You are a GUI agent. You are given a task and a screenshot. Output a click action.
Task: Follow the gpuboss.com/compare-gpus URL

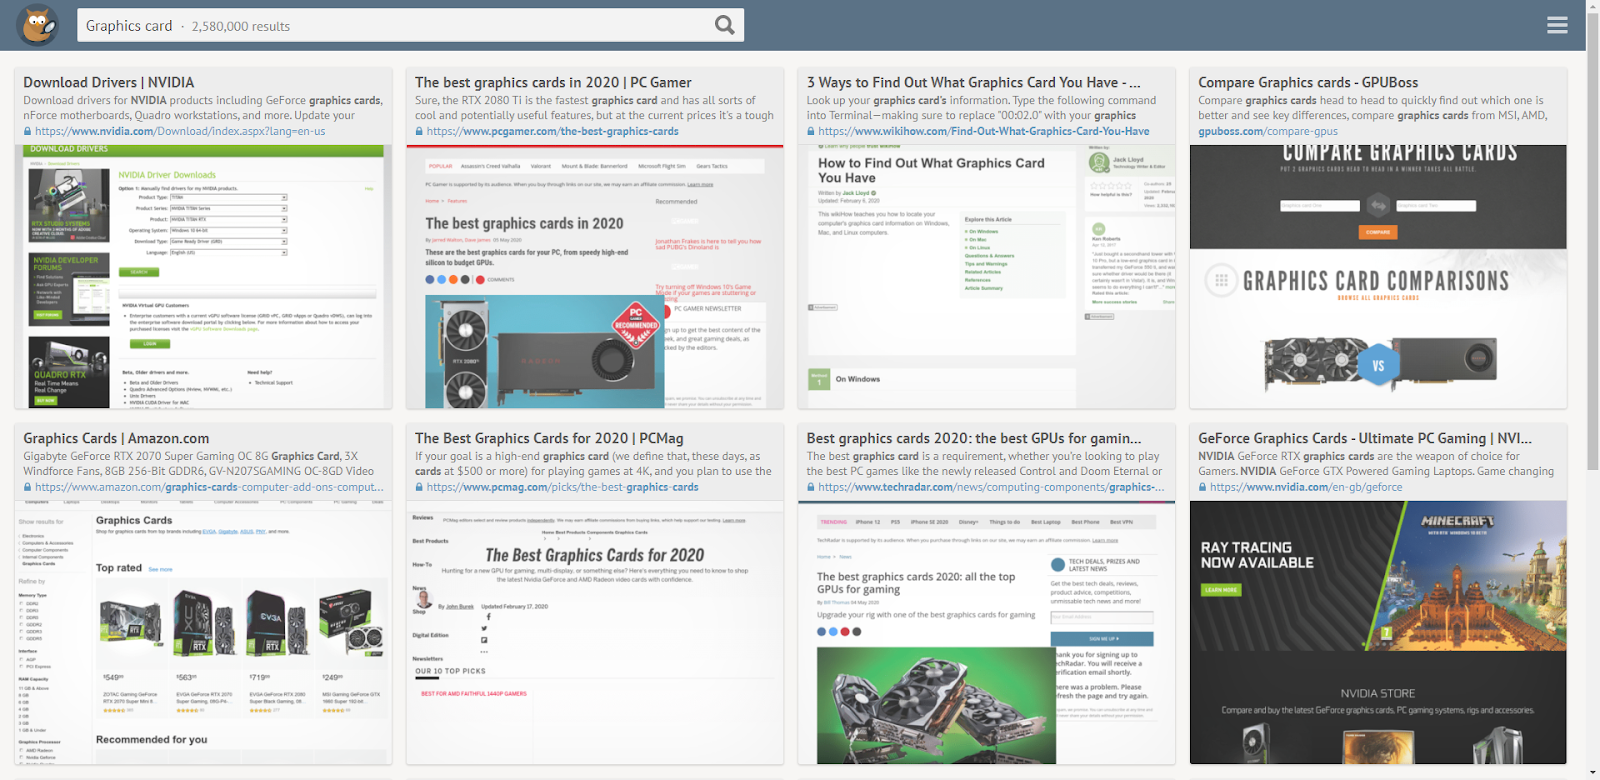tap(1268, 131)
